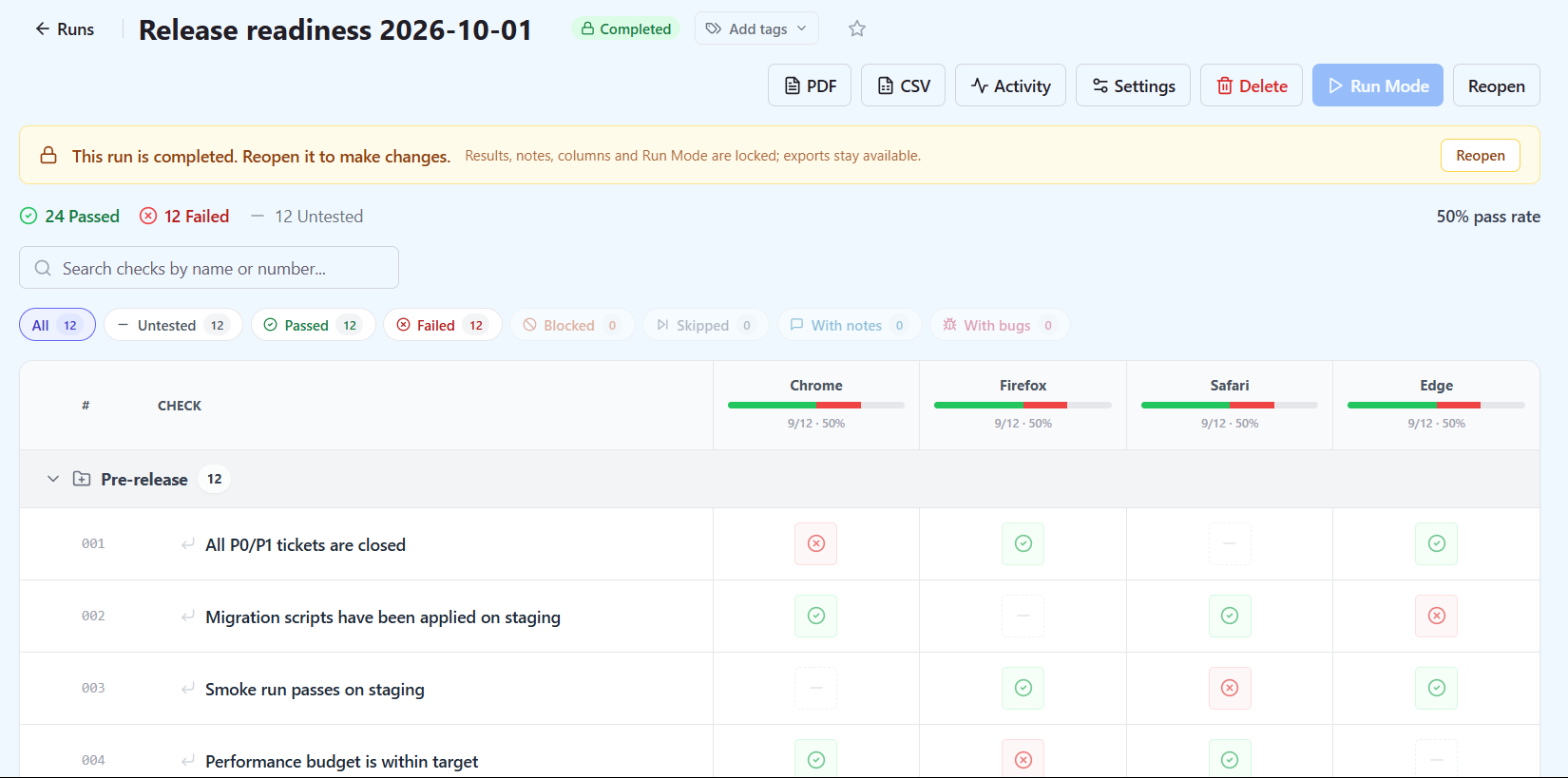Viewport: 1568px width, 778px height.
Task: Click Reopen inside the yellow locked banner
Action: [1480, 155]
